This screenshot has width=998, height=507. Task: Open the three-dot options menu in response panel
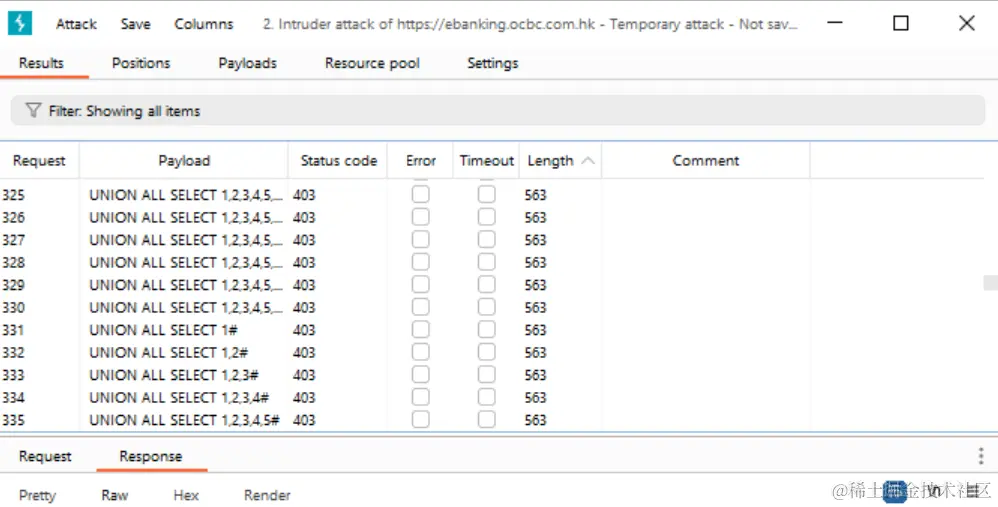pyautogui.click(x=981, y=456)
